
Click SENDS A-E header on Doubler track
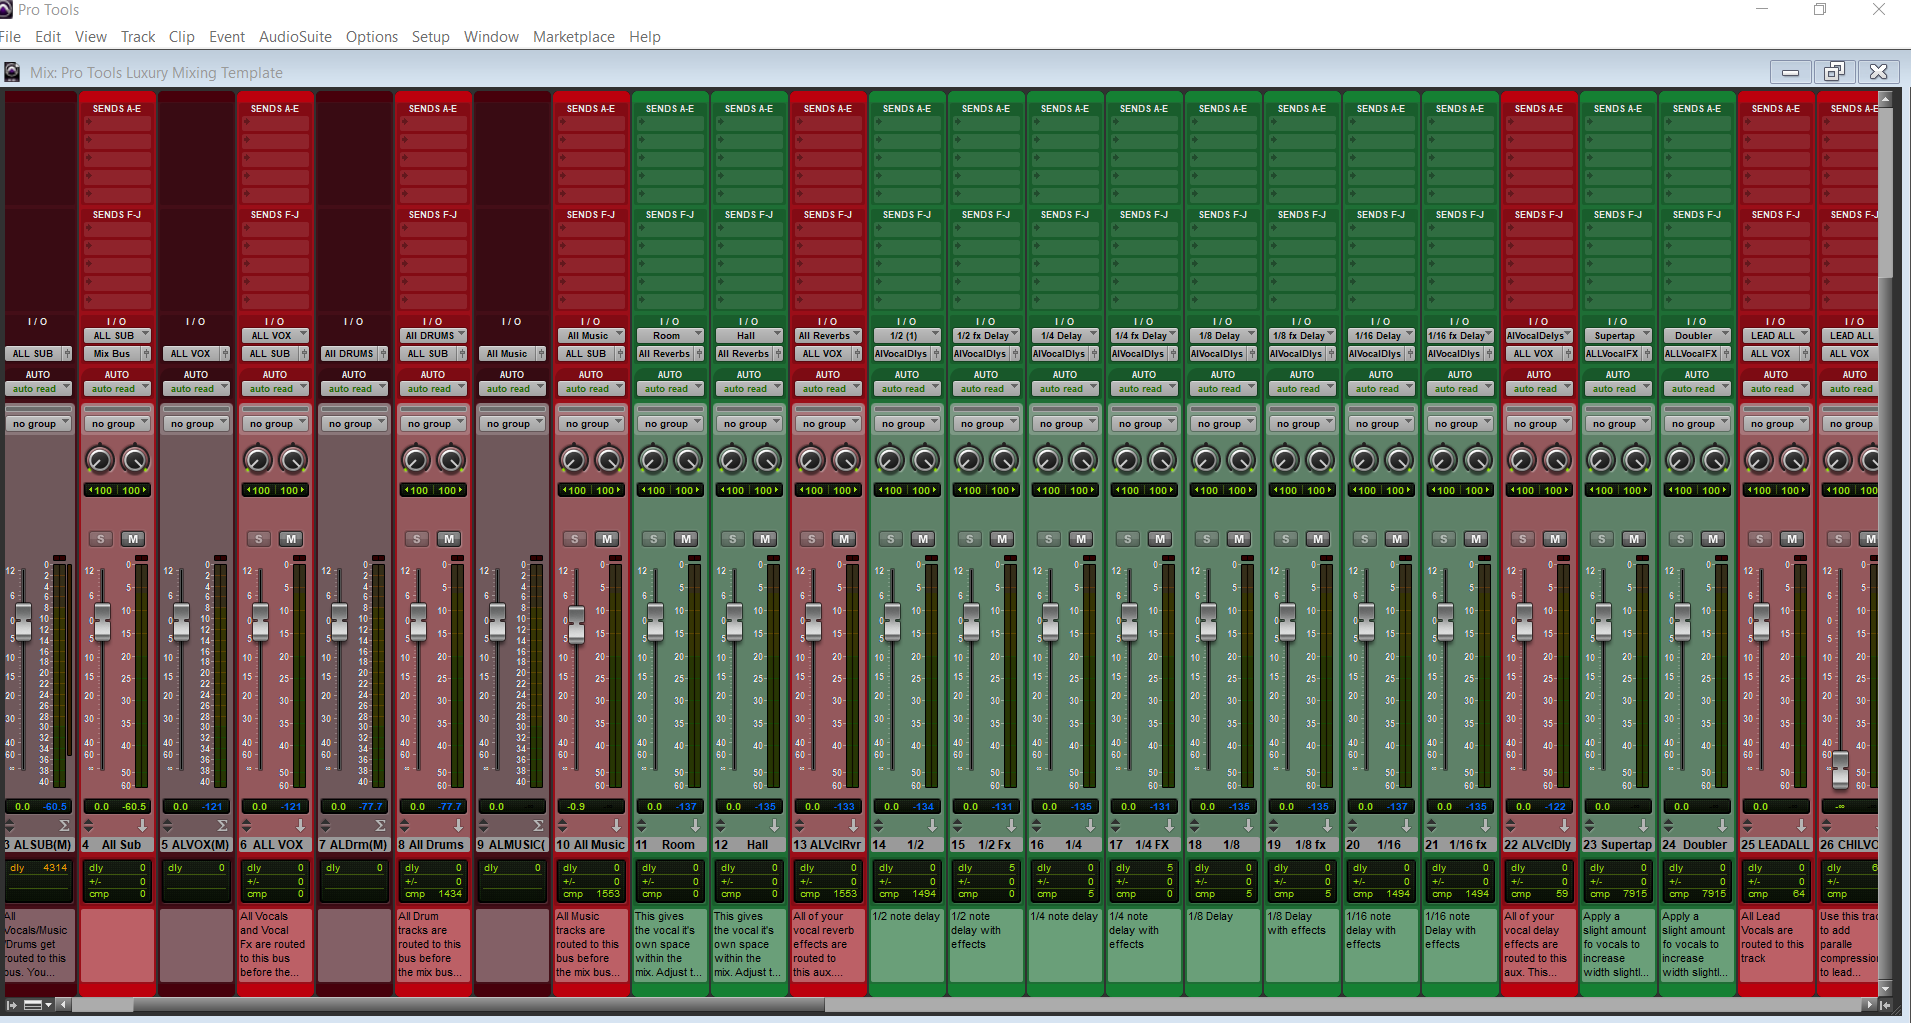coord(1696,109)
